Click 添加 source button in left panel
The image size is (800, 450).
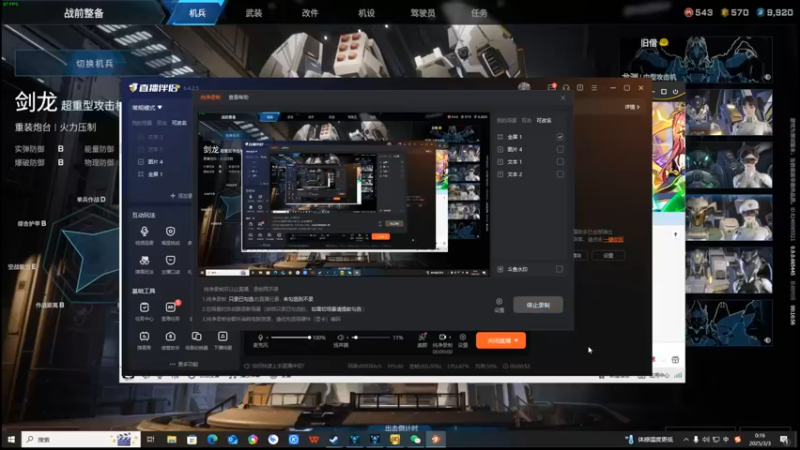pos(181,196)
